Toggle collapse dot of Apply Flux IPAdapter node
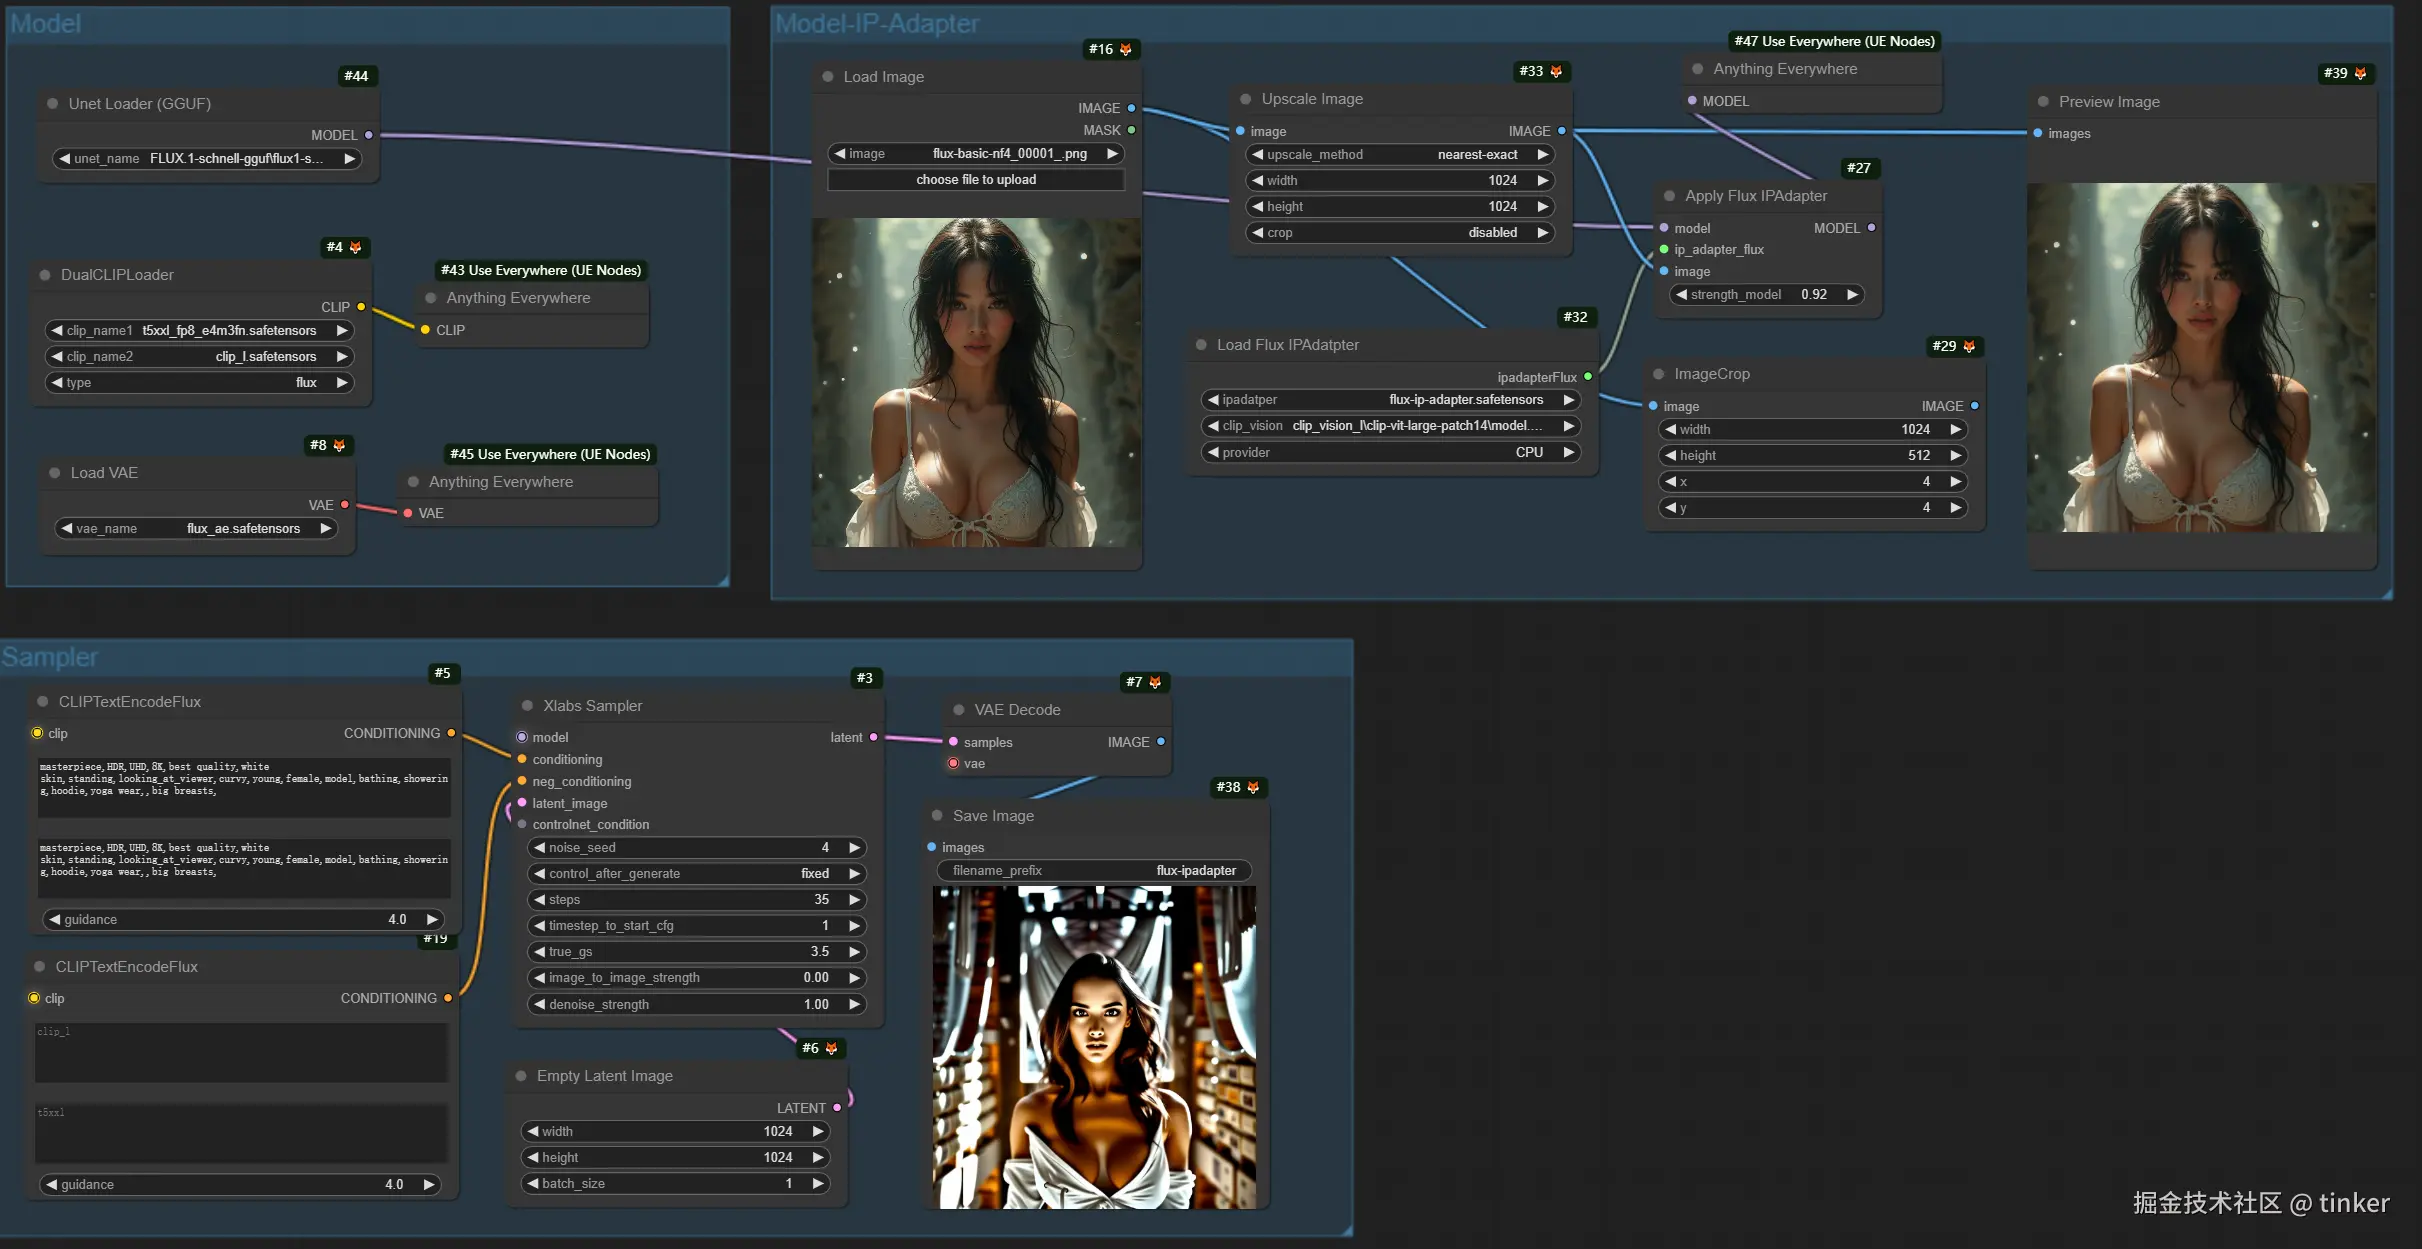This screenshot has height=1249, width=2422. pos(1669,196)
